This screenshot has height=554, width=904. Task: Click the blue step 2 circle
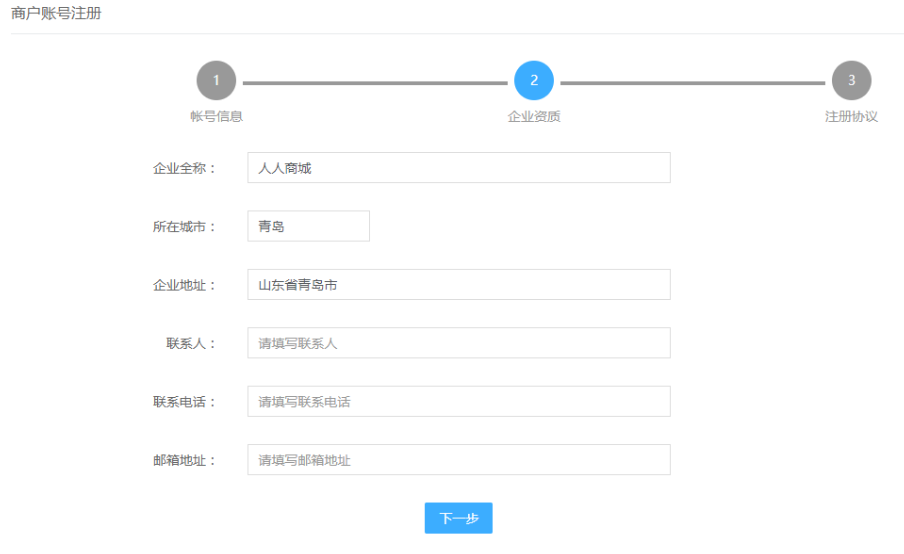click(534, 80)
